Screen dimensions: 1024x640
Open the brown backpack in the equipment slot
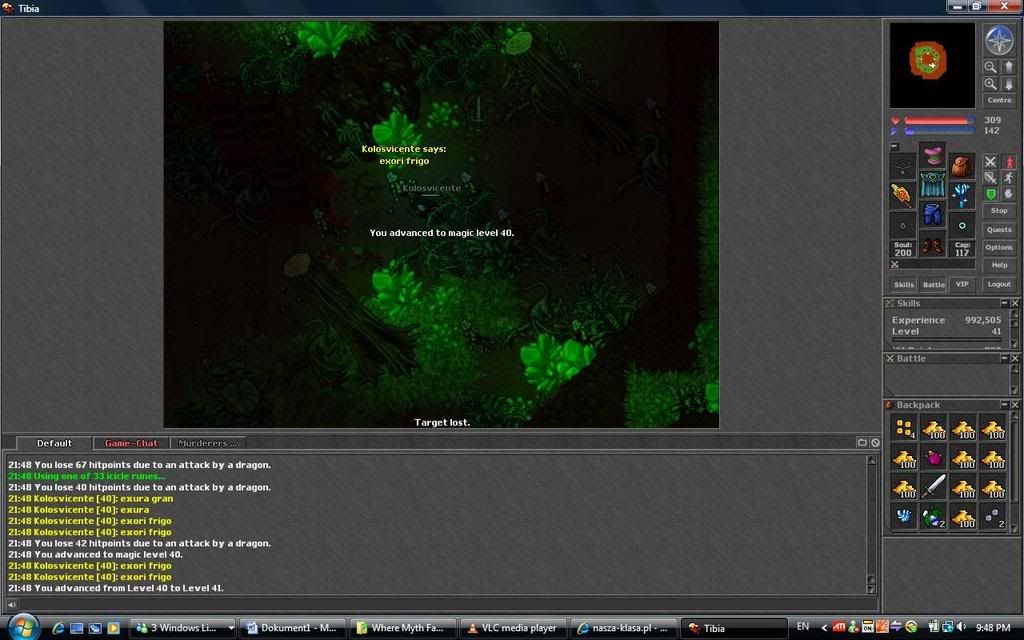[962, 167]
